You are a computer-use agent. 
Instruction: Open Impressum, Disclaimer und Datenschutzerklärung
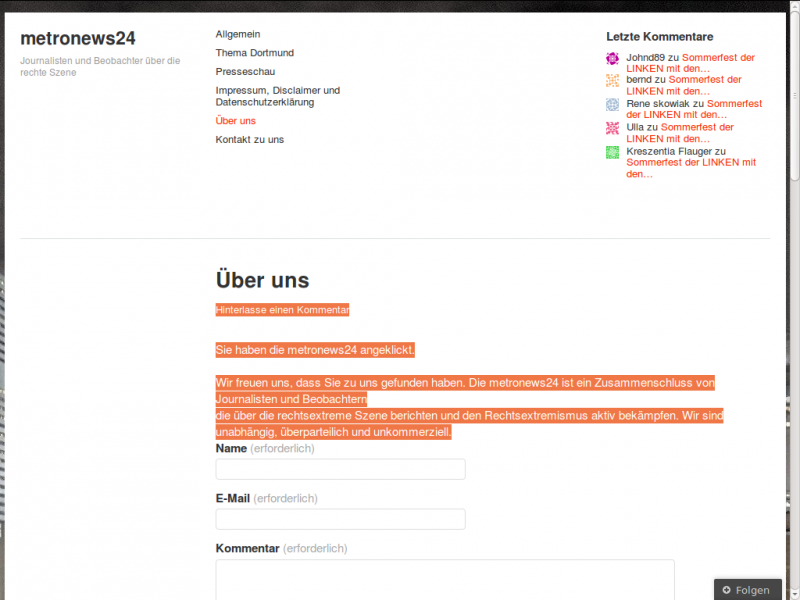coord(277,96)
